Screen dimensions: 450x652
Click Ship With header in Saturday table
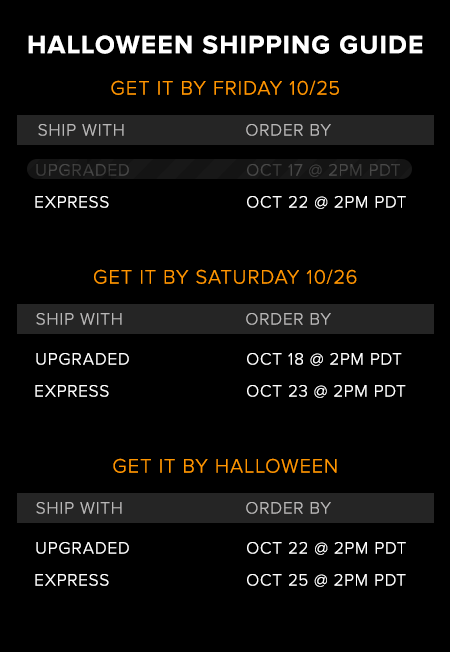pyautogui.click(x=79, y=319)
